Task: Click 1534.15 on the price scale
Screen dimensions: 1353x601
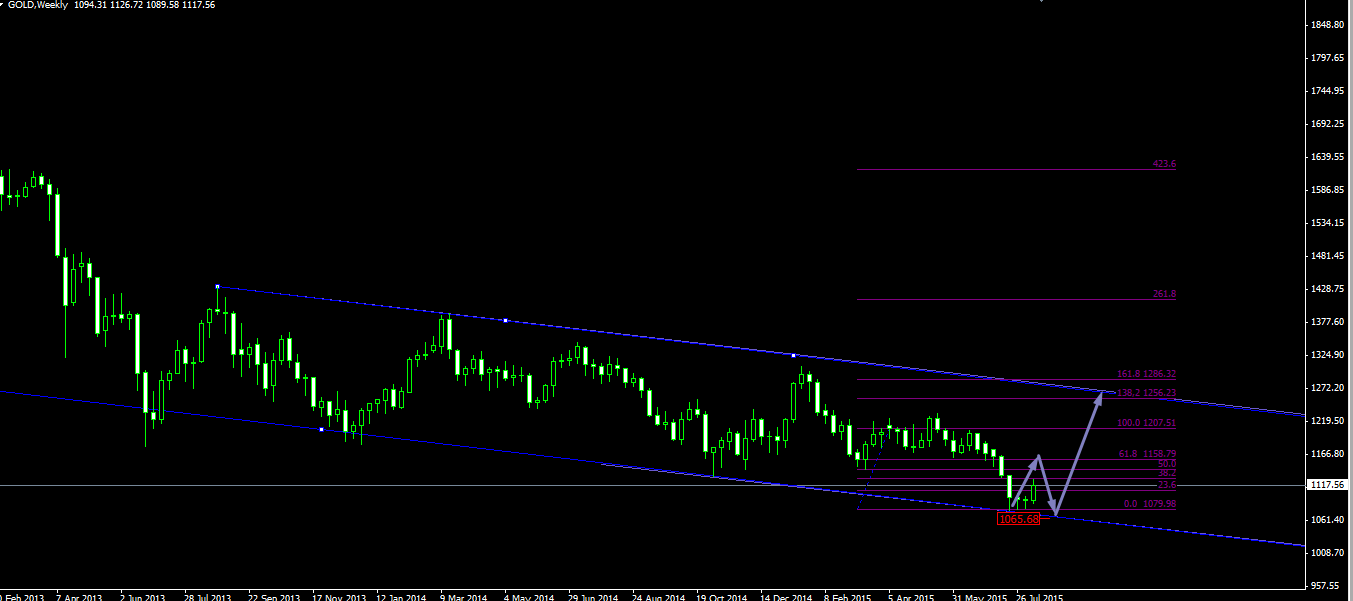Action: [1329, 223]
